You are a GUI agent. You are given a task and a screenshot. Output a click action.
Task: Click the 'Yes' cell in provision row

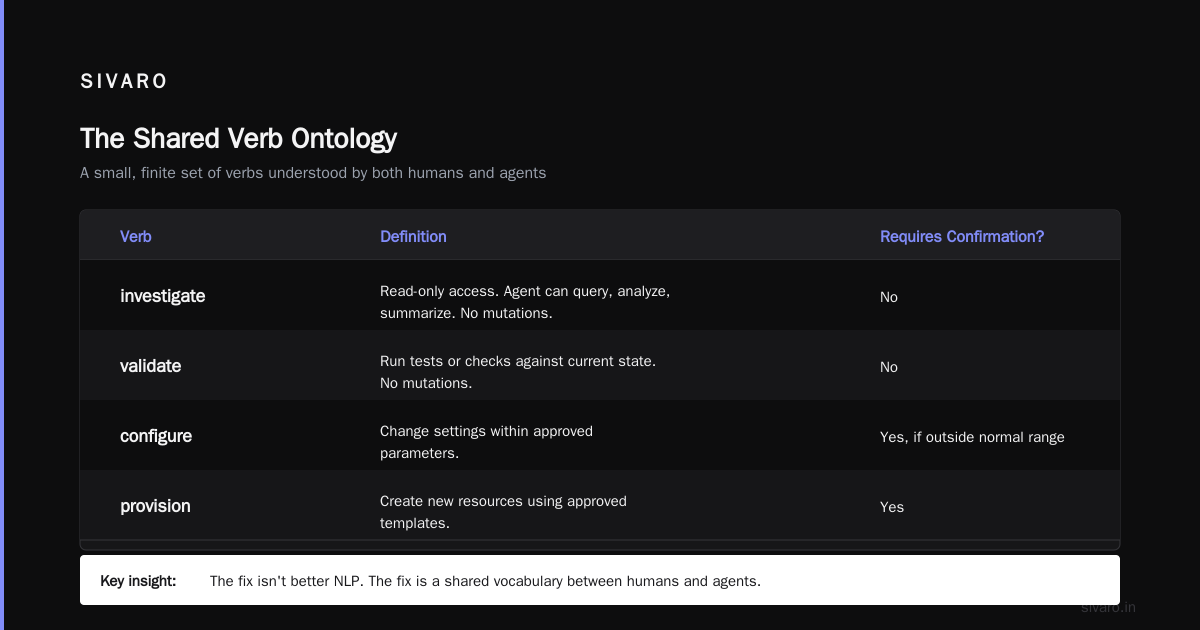[x=892, y=507]
